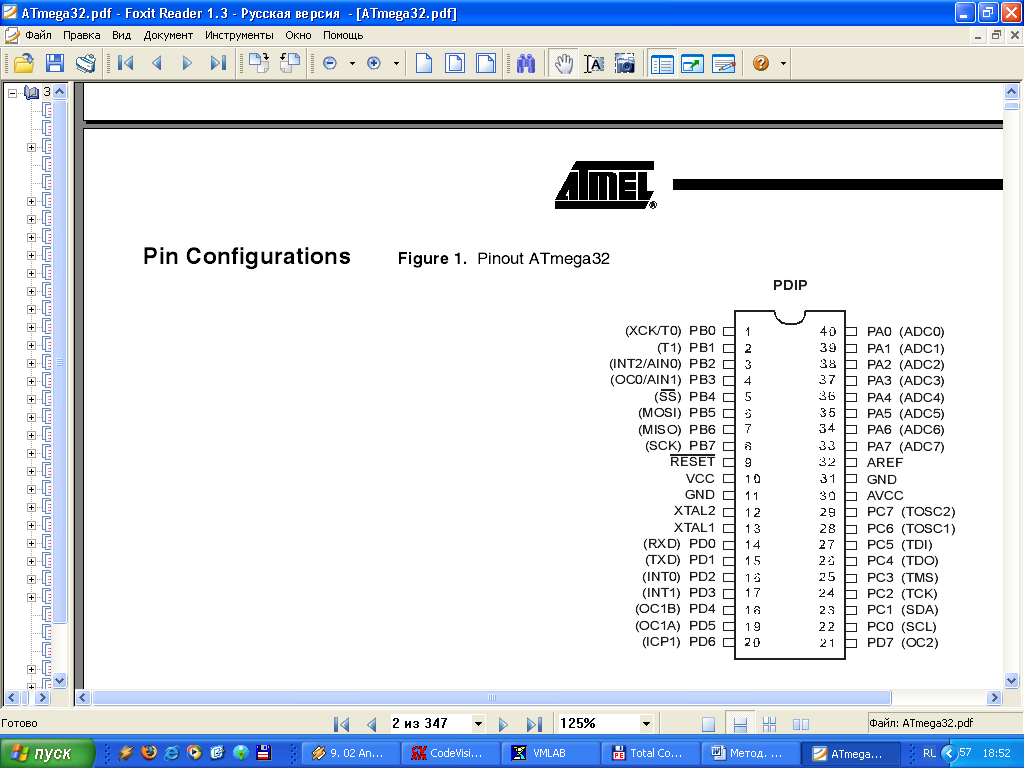Open dropdown arrow next to Help icon
The width and height of the screenshot is (1024, 768).
[783, 63]
